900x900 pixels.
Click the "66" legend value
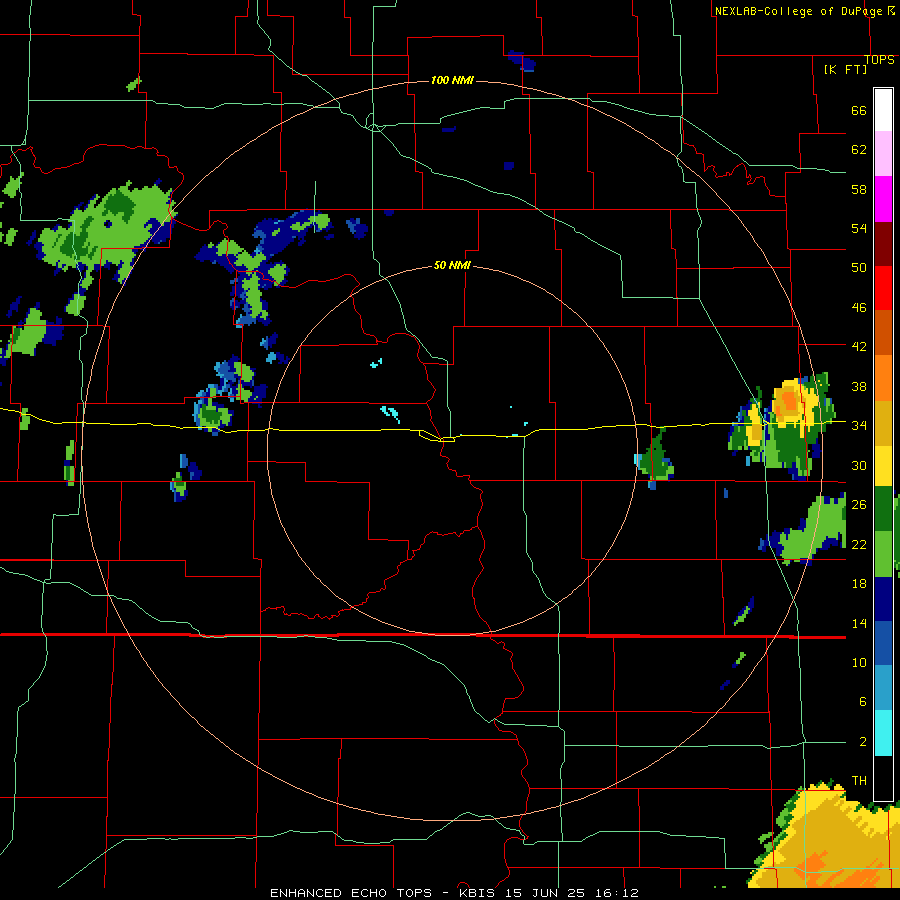859,110
